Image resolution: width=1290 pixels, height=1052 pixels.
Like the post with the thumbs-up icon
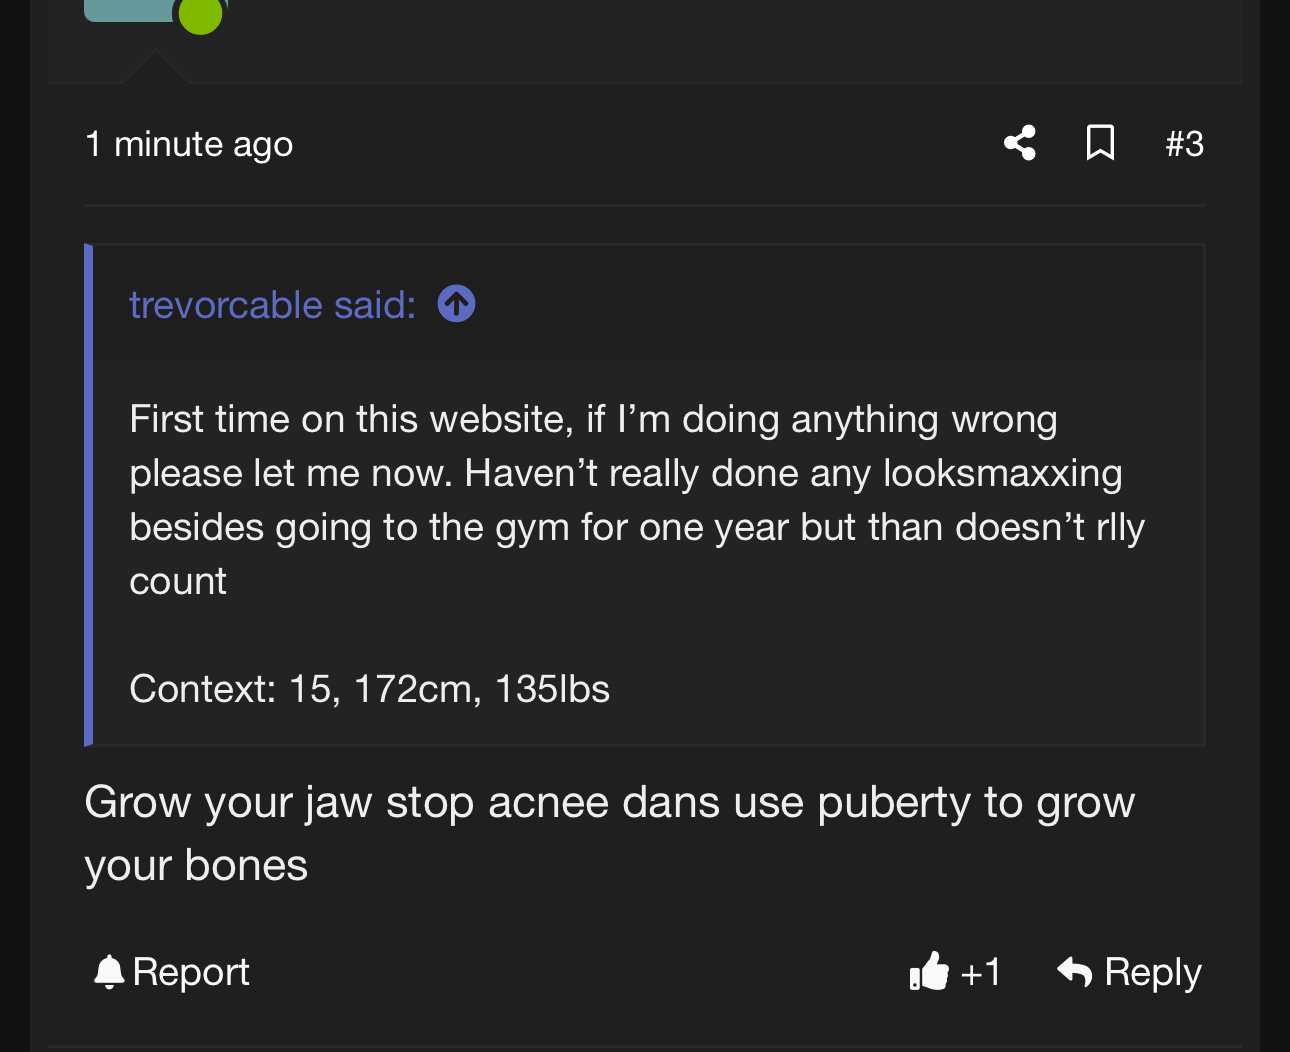929,971
